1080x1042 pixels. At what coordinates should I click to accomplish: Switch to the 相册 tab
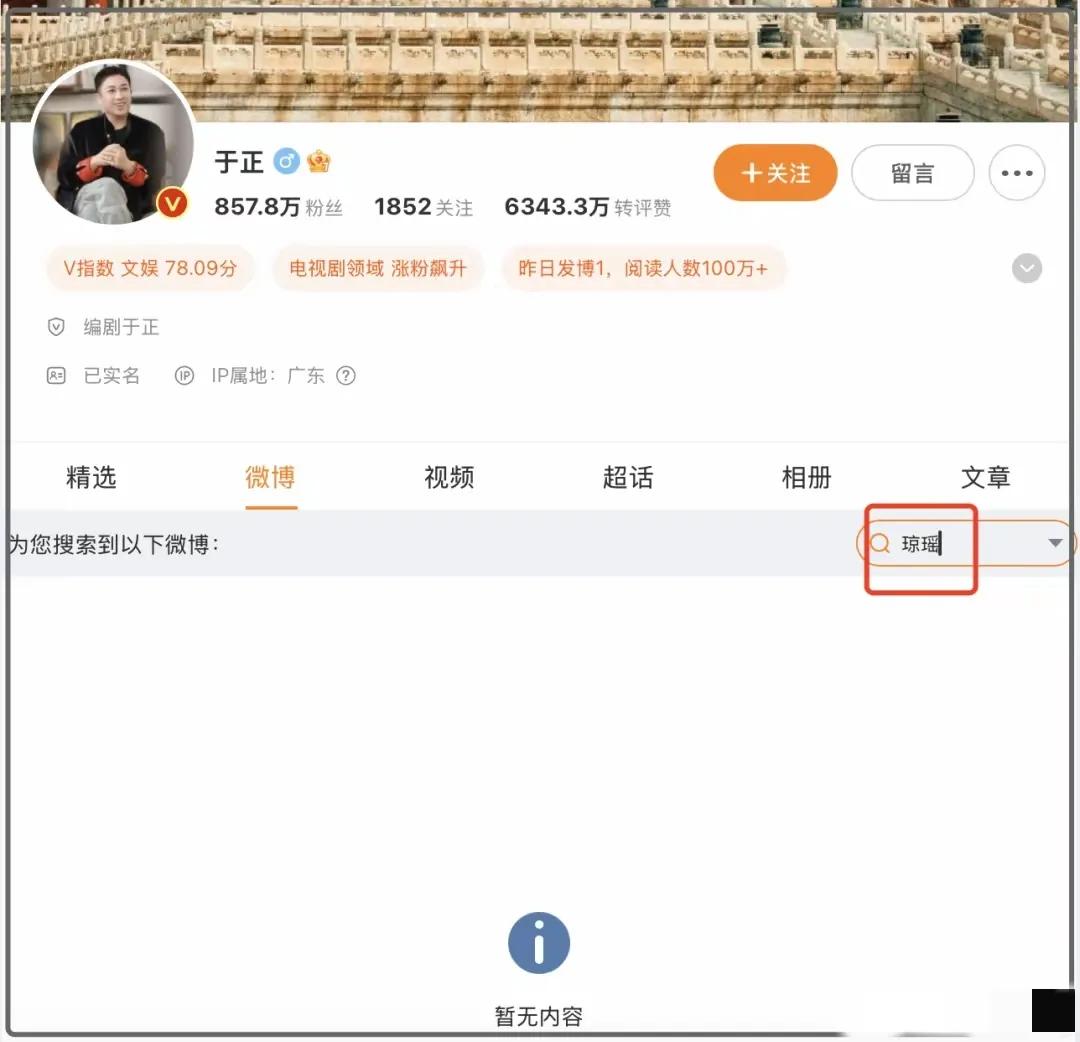coord(807,477)
